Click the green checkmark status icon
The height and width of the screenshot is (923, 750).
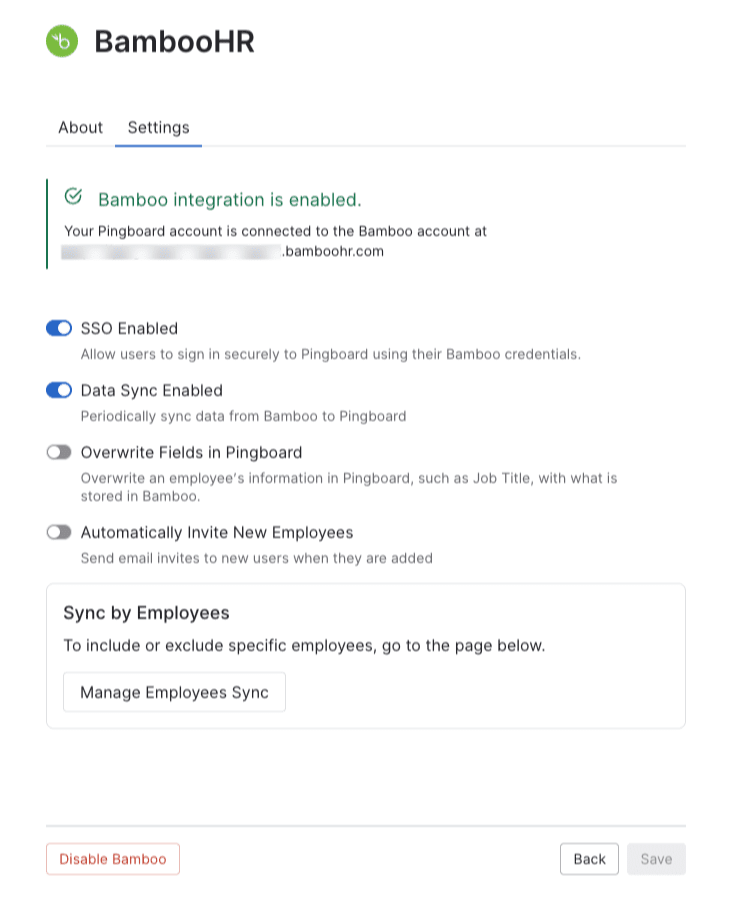point(73,196)
